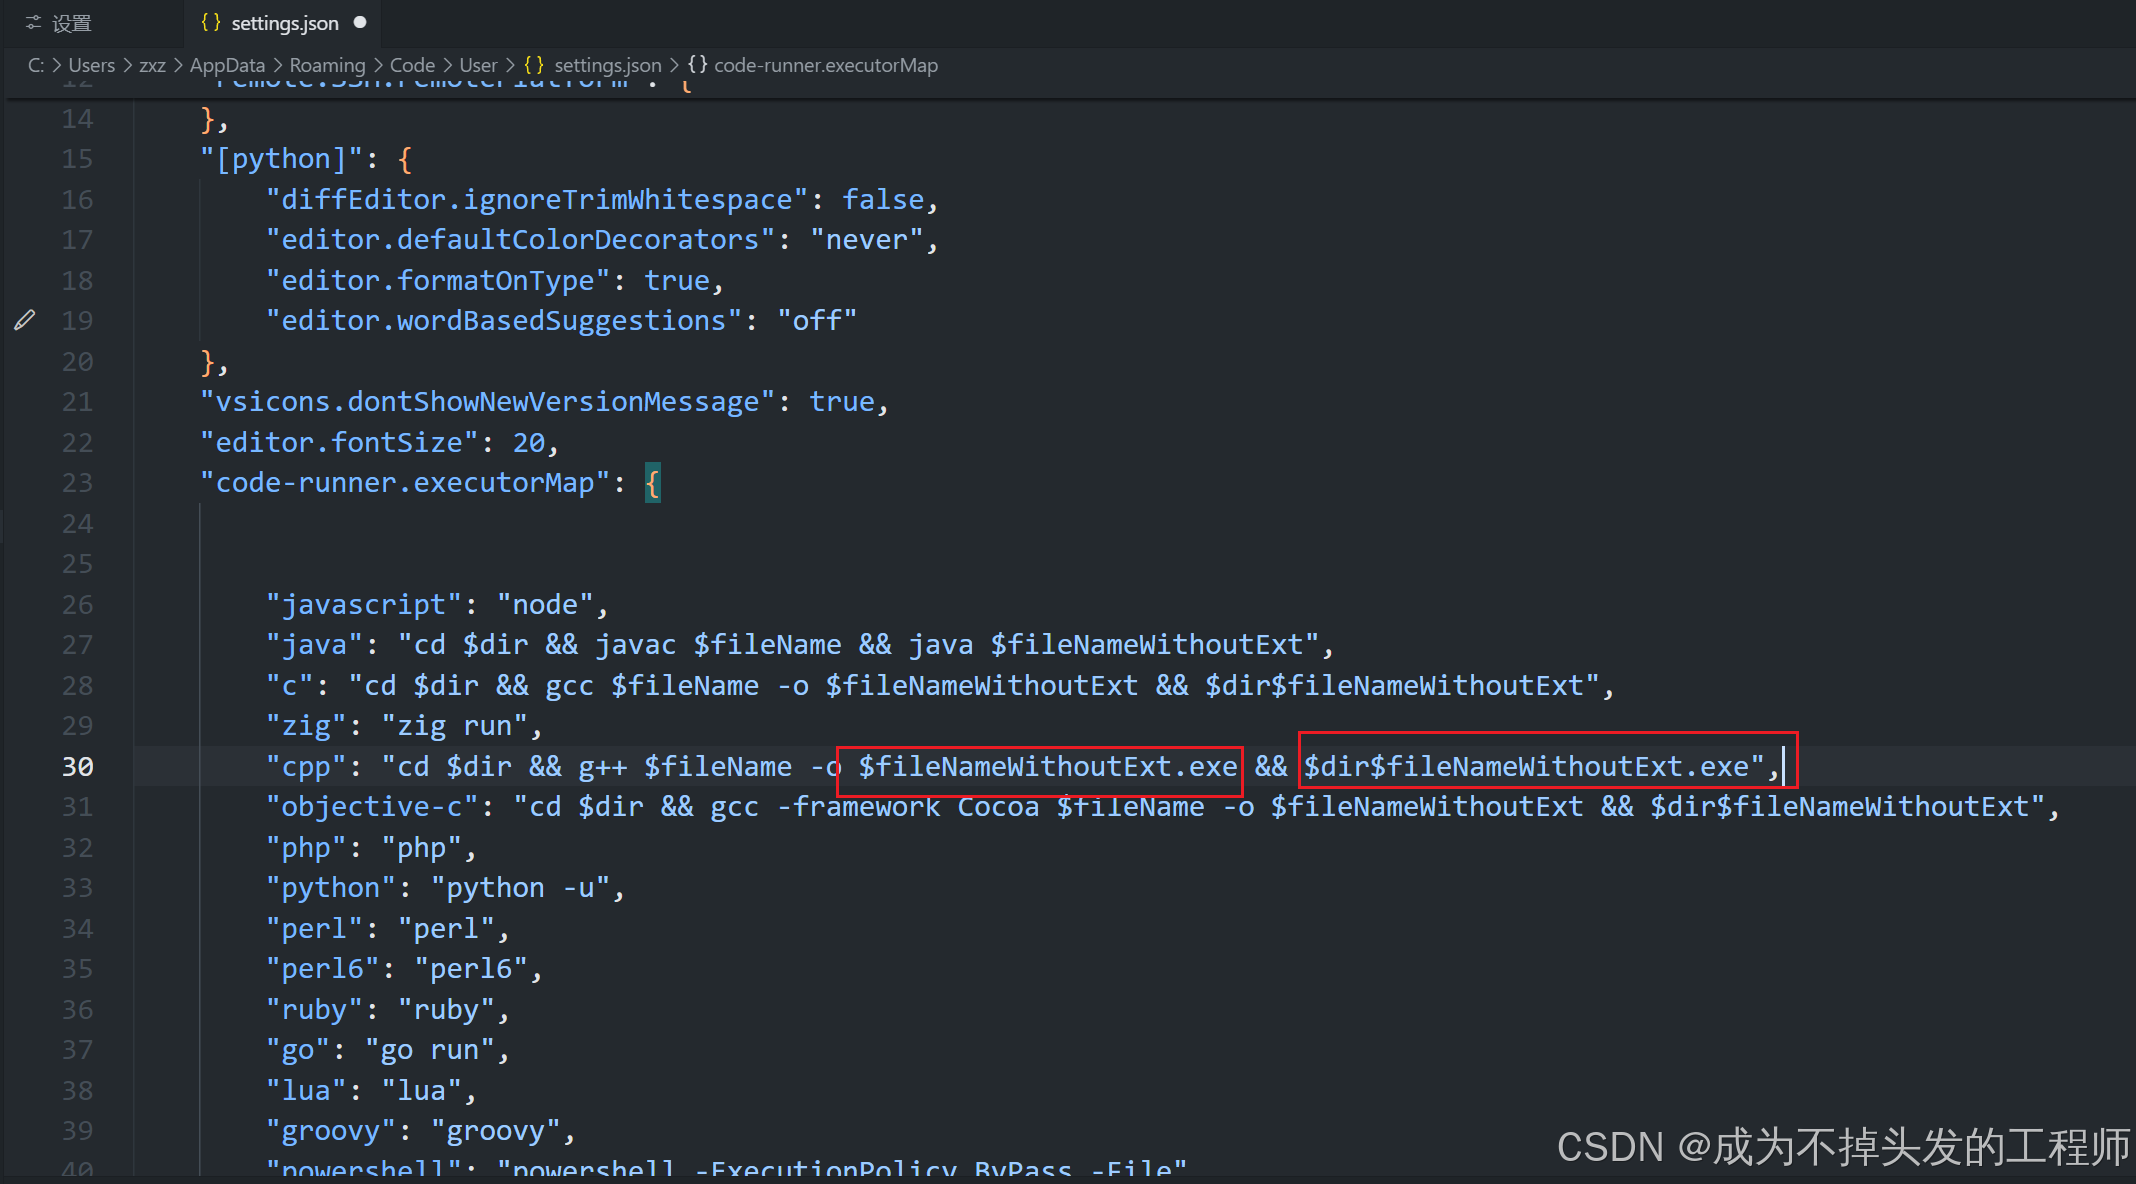The width and height of the screenshot is (2136, 1184).
Task: Click the zxz item in the breadcrumb path
Action: (152, 65)
